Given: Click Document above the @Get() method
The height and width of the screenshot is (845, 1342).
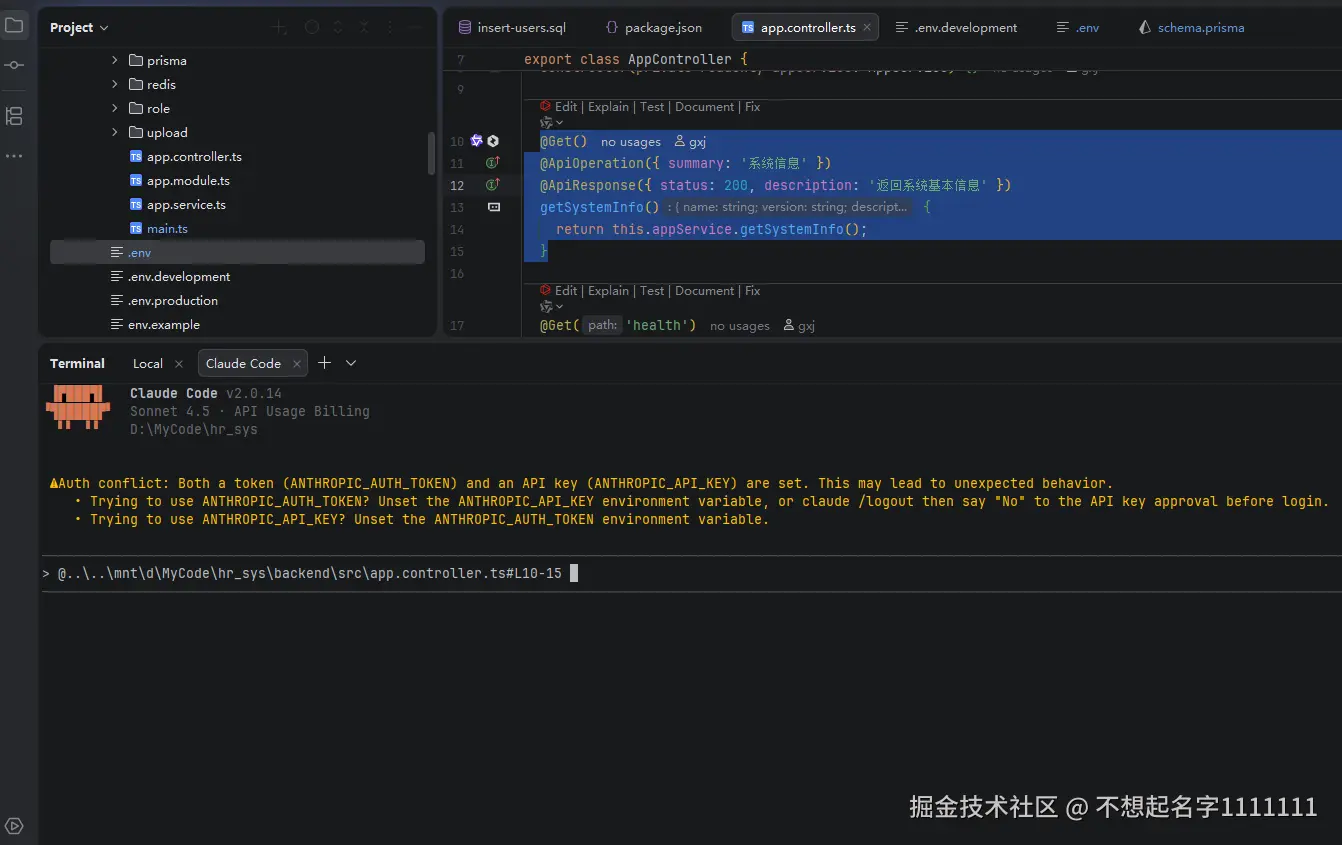Looking at the screenshot, I should [705, 107].
